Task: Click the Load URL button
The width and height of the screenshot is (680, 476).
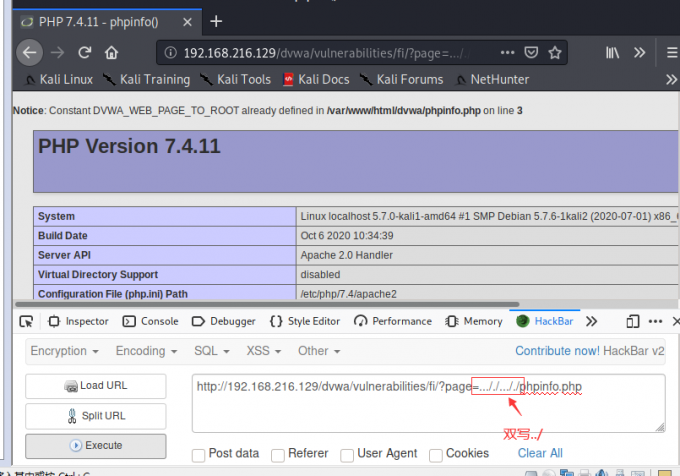Action: click(x=96, y=386)
